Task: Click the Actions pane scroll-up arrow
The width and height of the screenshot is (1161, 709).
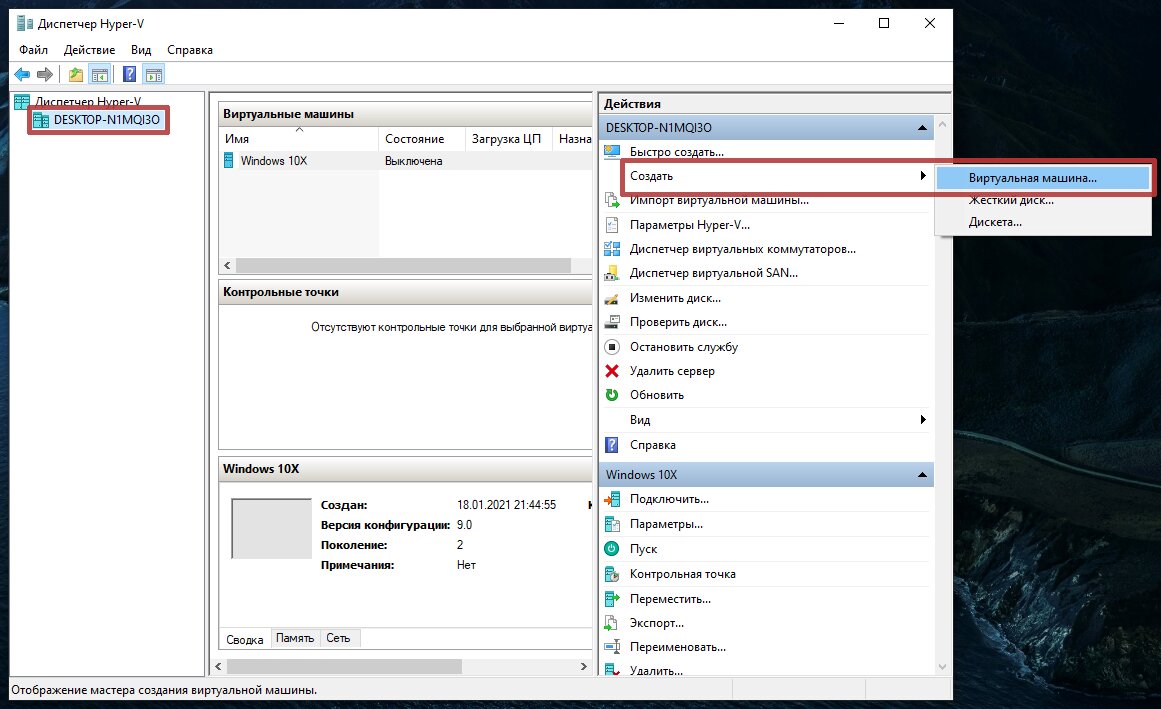Action: click(942, 124)
